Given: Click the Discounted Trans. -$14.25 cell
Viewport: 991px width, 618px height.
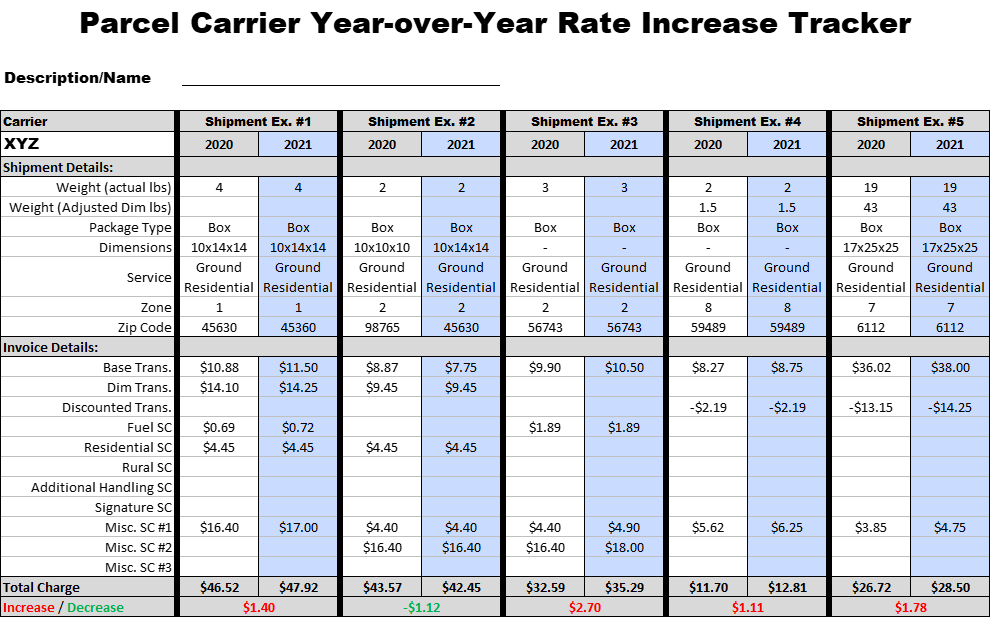Looking at the screenshot, I should [x=950, y=408].
